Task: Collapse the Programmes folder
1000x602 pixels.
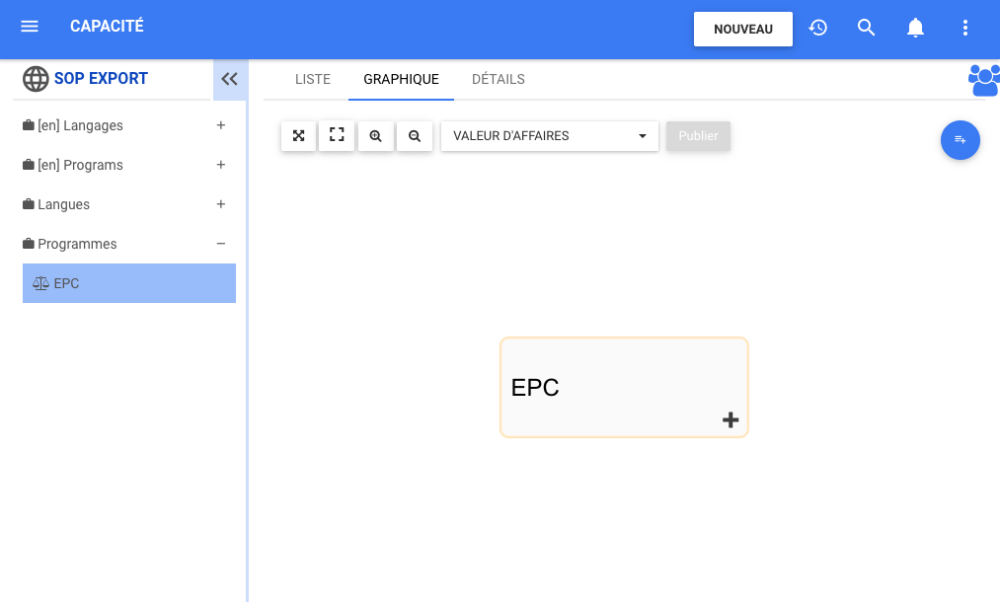Action: 221,244
